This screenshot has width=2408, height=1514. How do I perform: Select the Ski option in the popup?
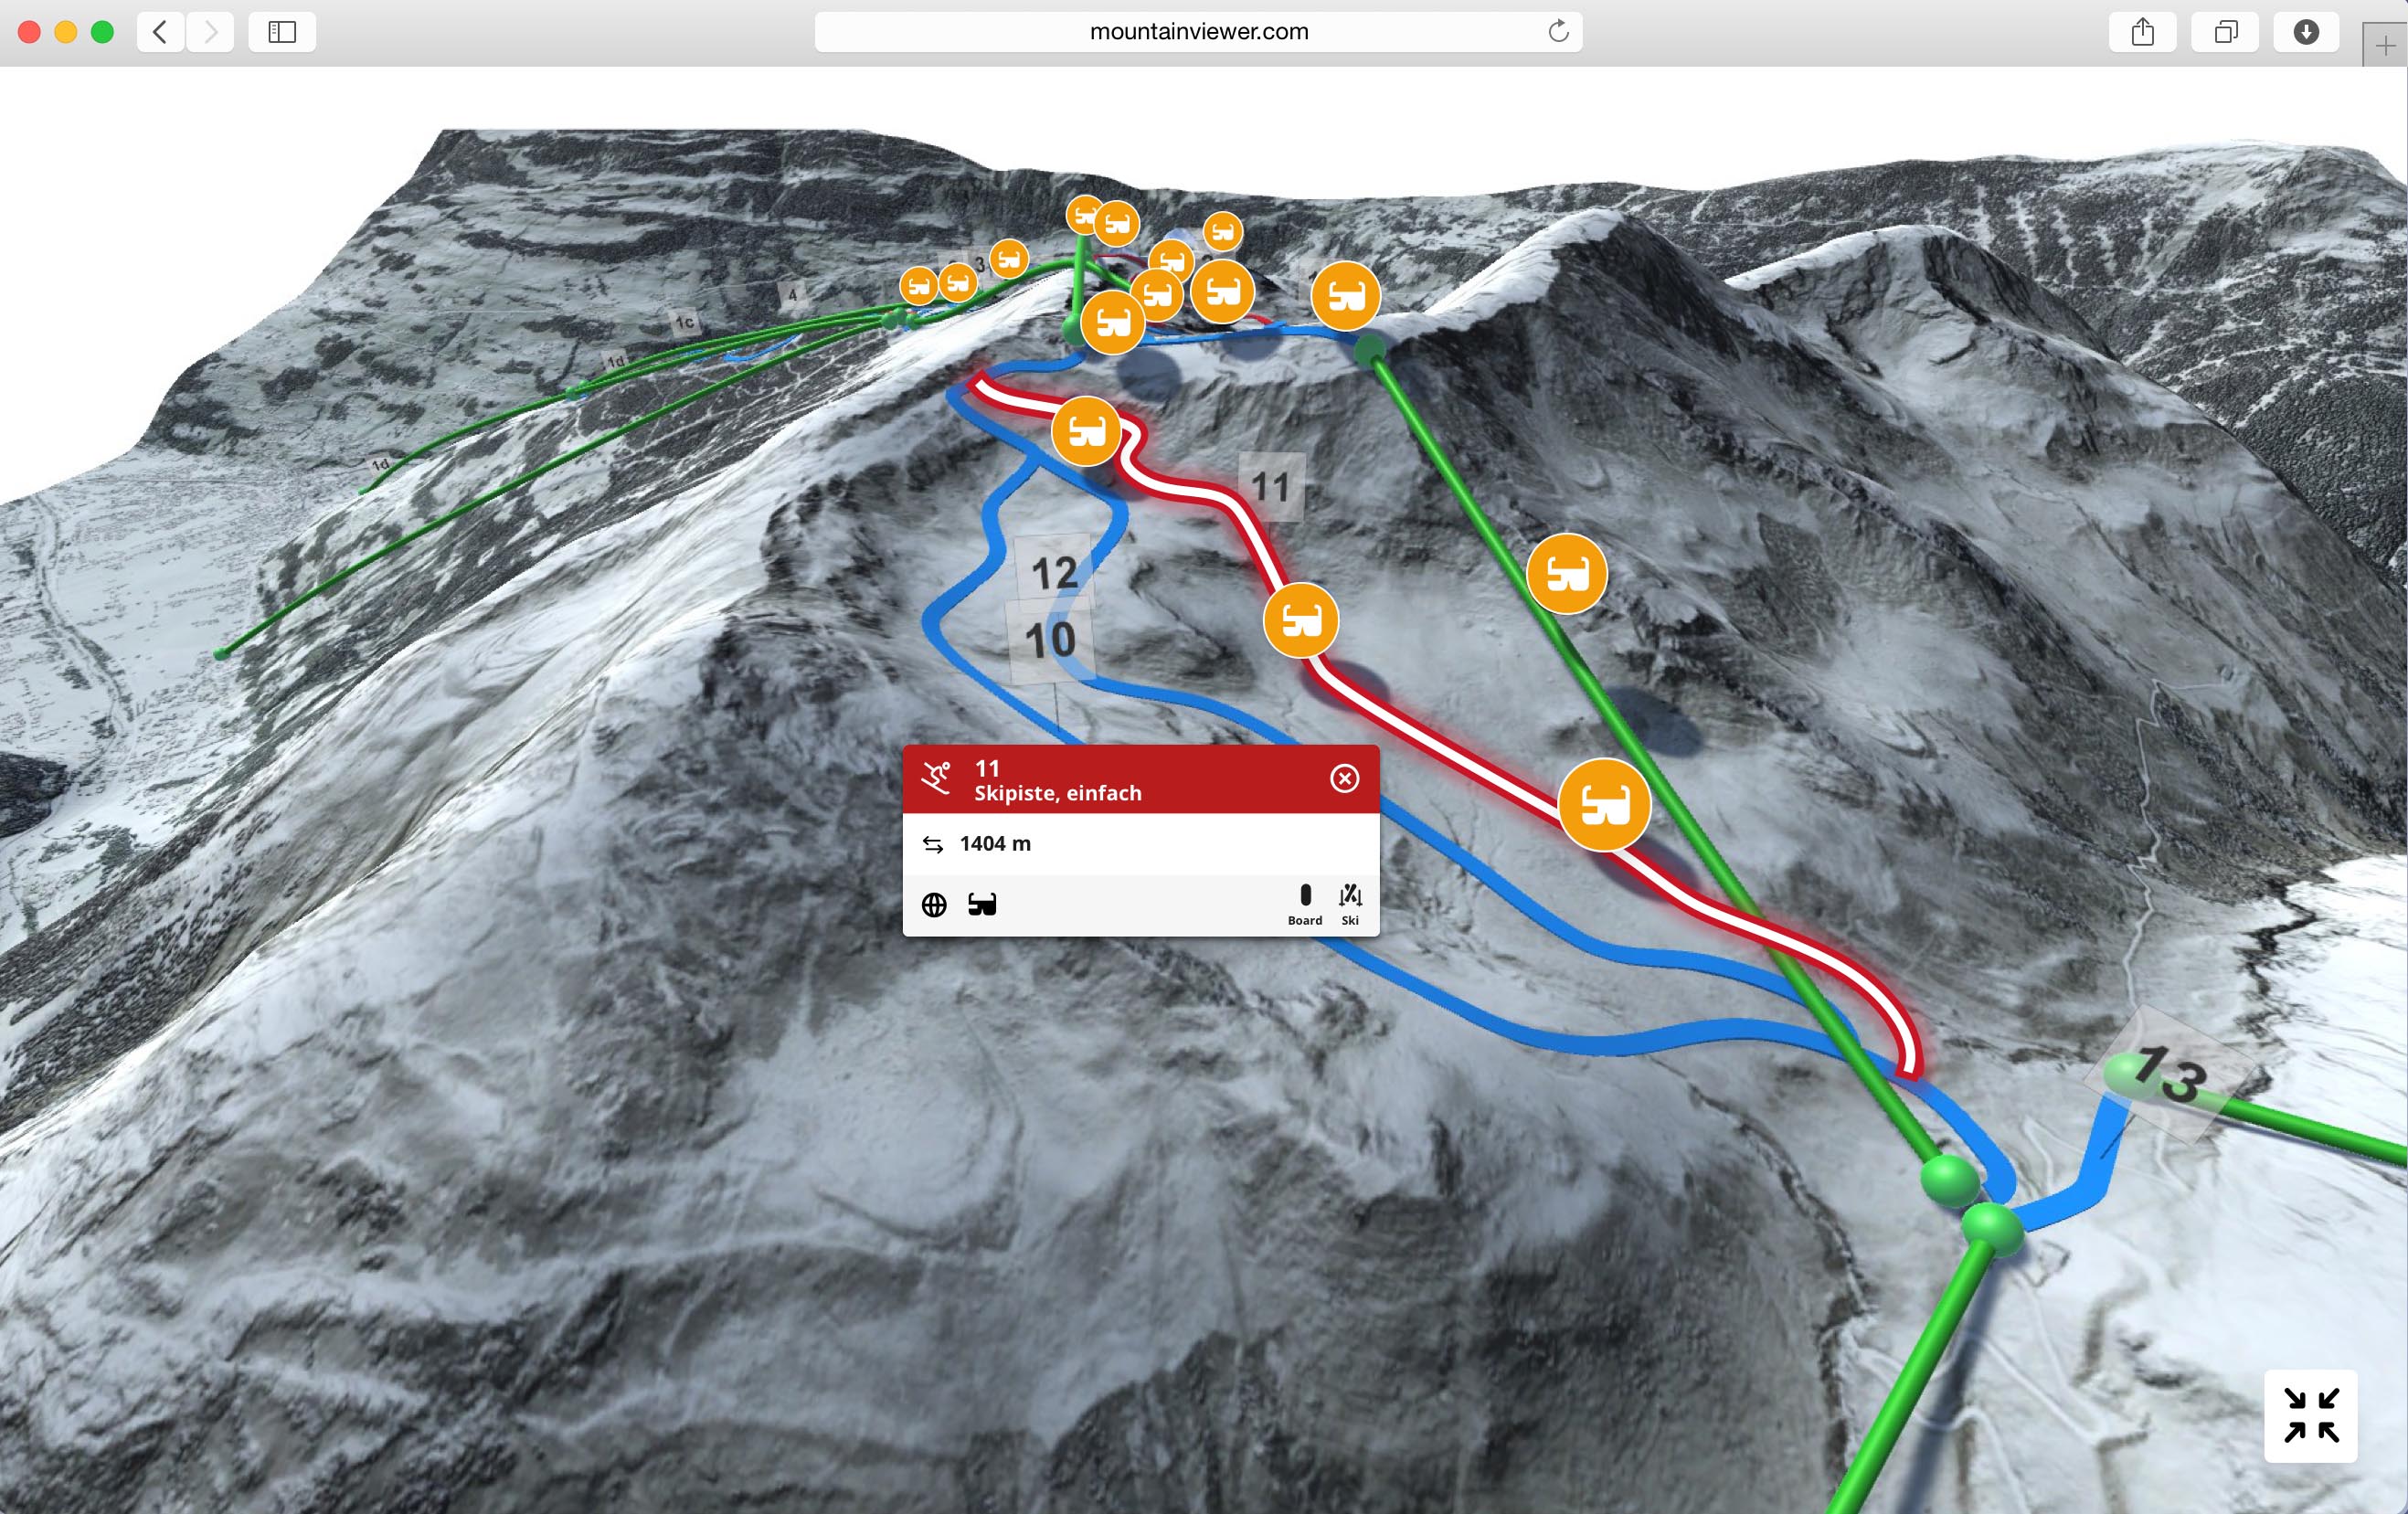1350,904
